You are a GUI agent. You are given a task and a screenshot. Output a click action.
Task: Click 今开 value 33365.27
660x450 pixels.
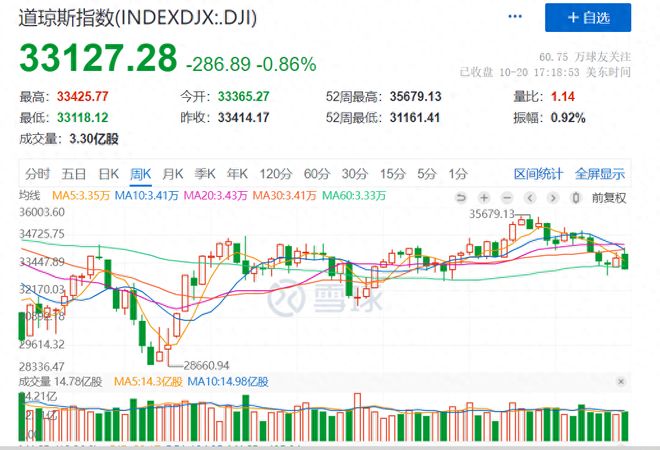(x=243, y=97)
